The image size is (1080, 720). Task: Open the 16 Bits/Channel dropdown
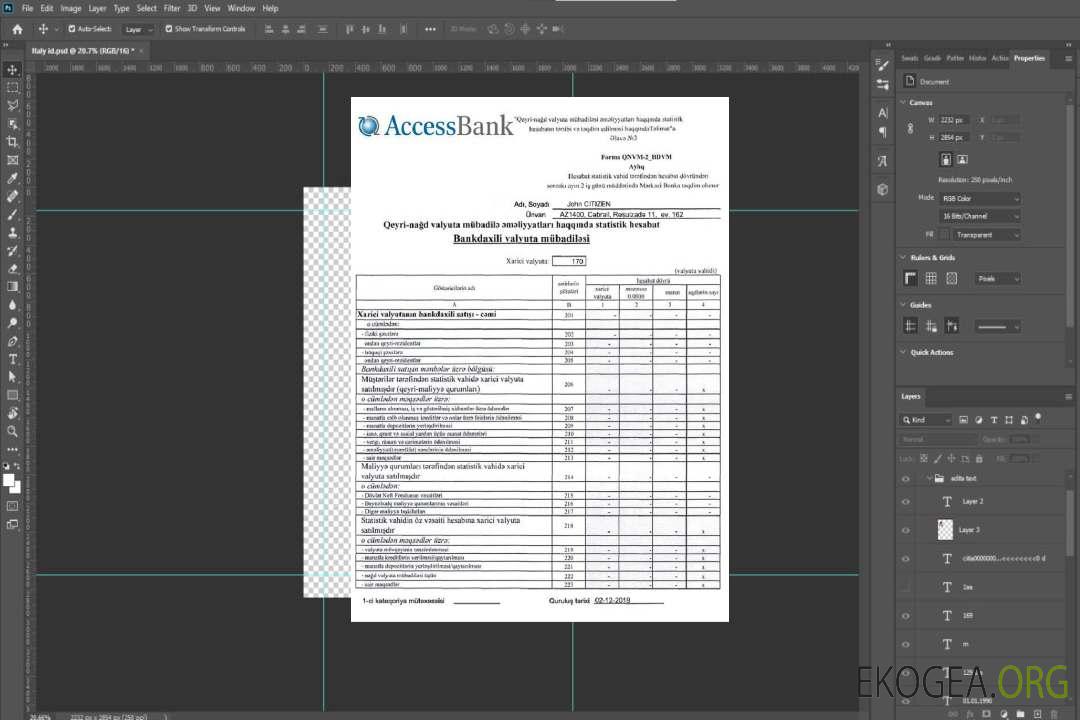click(980, 216)
